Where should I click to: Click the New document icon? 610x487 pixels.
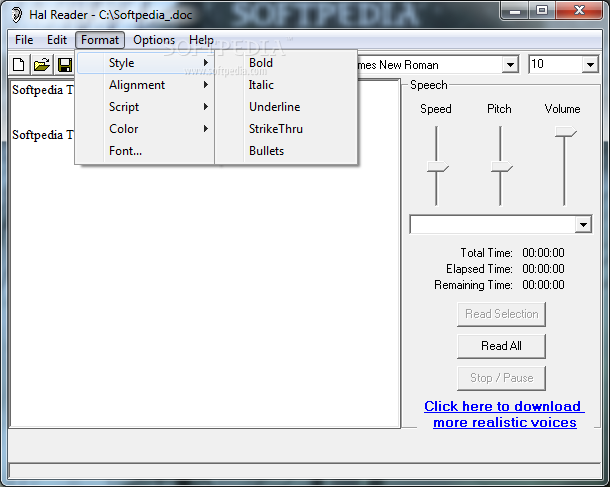[18, 64]
